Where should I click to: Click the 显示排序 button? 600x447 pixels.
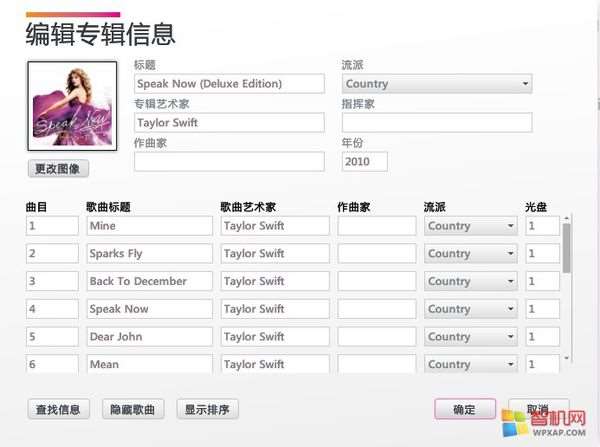pyautogui.click(x=207, y=409)
